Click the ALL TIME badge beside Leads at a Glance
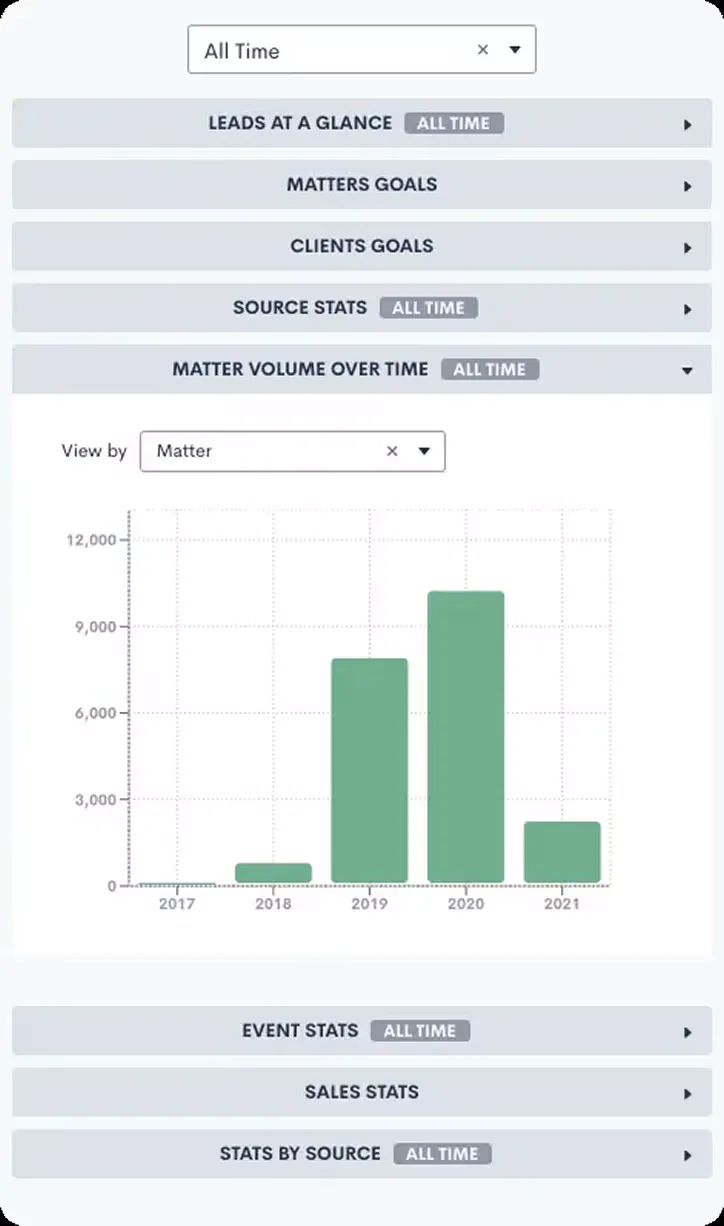724x1226 pixels. point(454,123)
